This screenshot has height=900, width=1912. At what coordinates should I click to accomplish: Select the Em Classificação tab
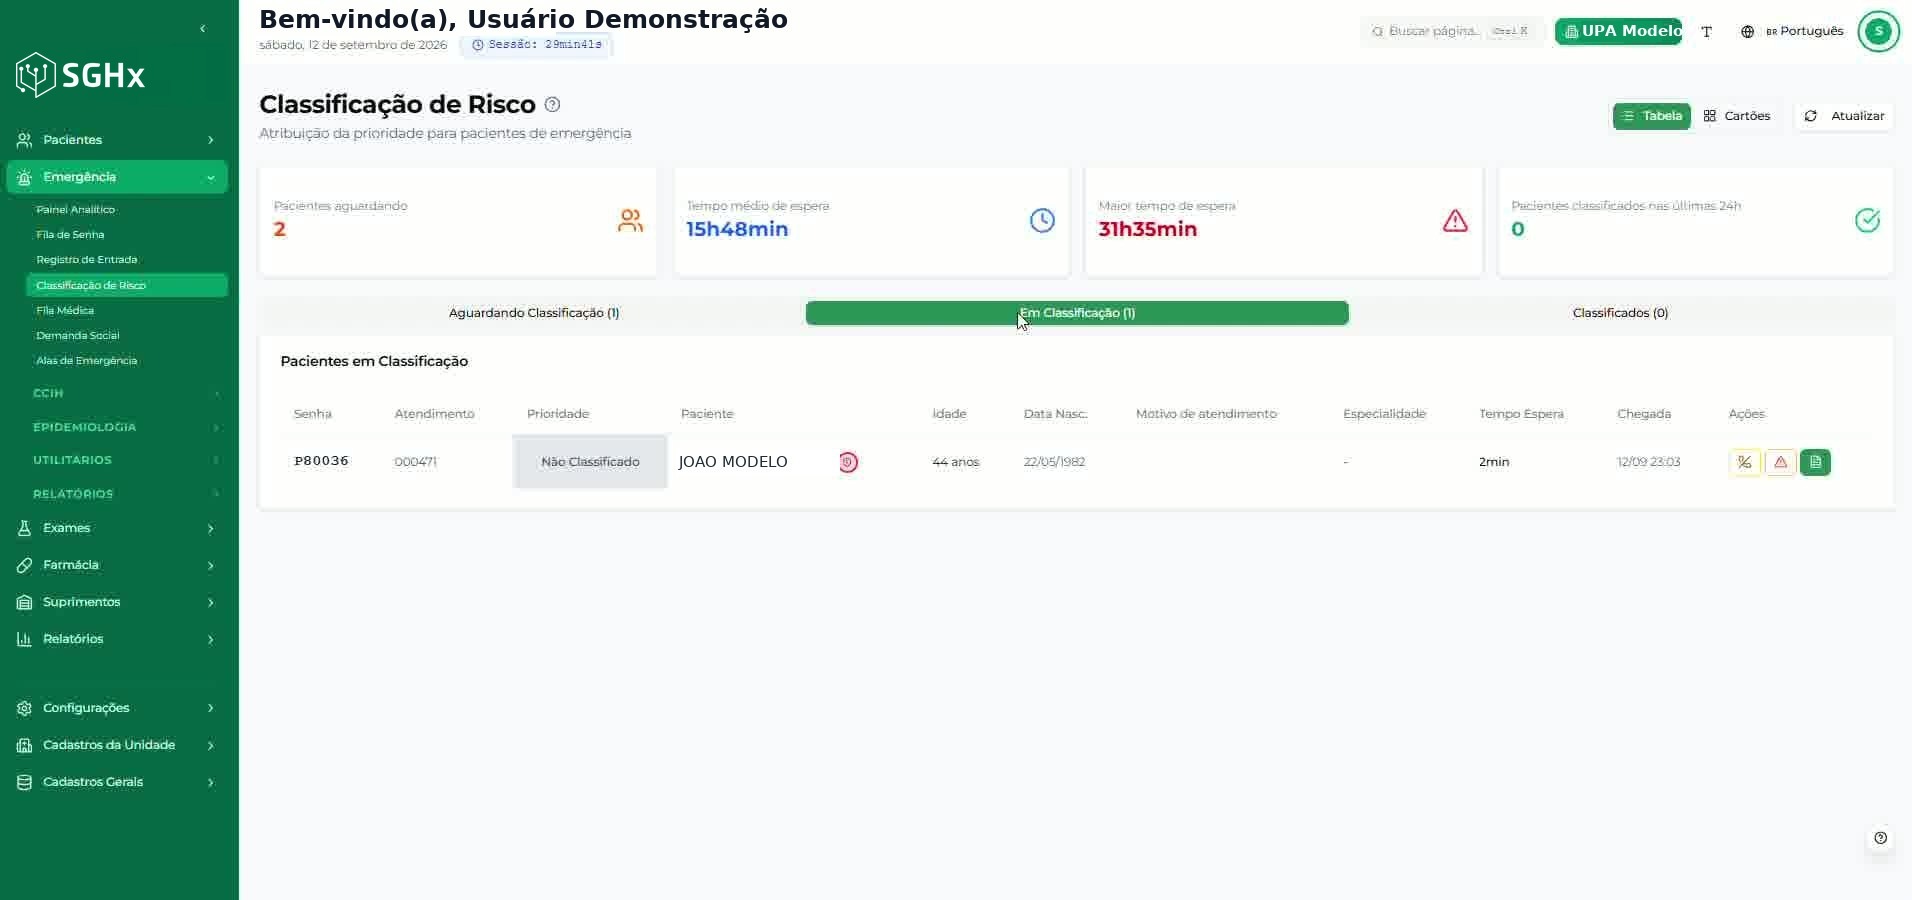1077,313
